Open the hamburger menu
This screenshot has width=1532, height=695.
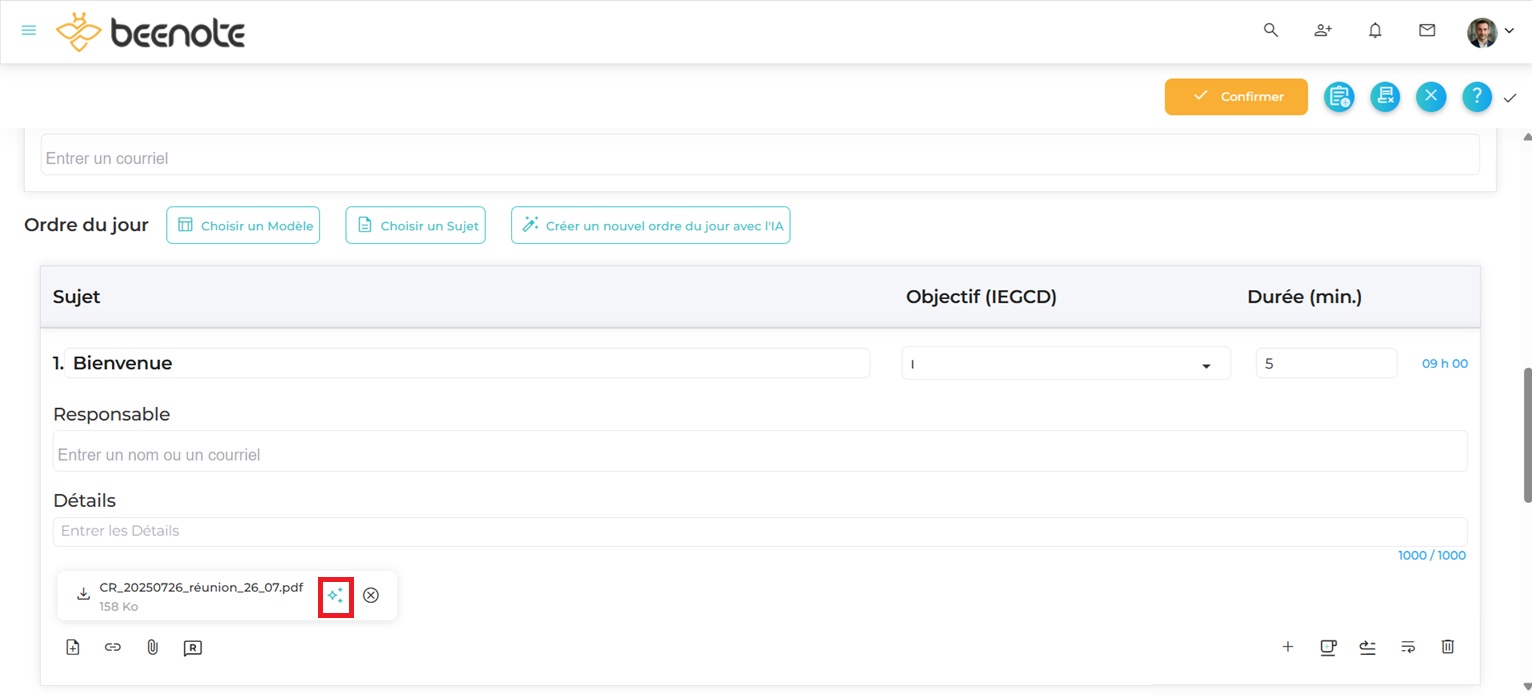tap(29, 31)
